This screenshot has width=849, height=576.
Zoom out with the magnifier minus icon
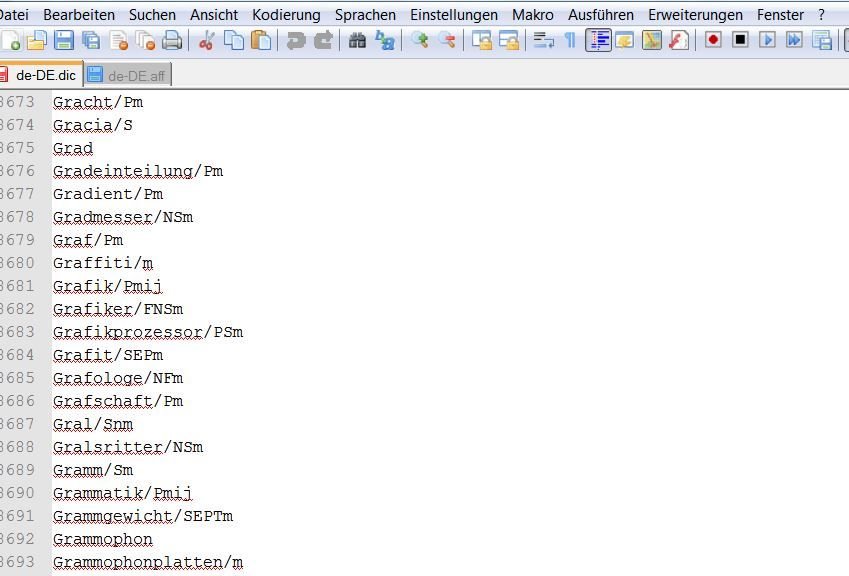pos(447,41)
